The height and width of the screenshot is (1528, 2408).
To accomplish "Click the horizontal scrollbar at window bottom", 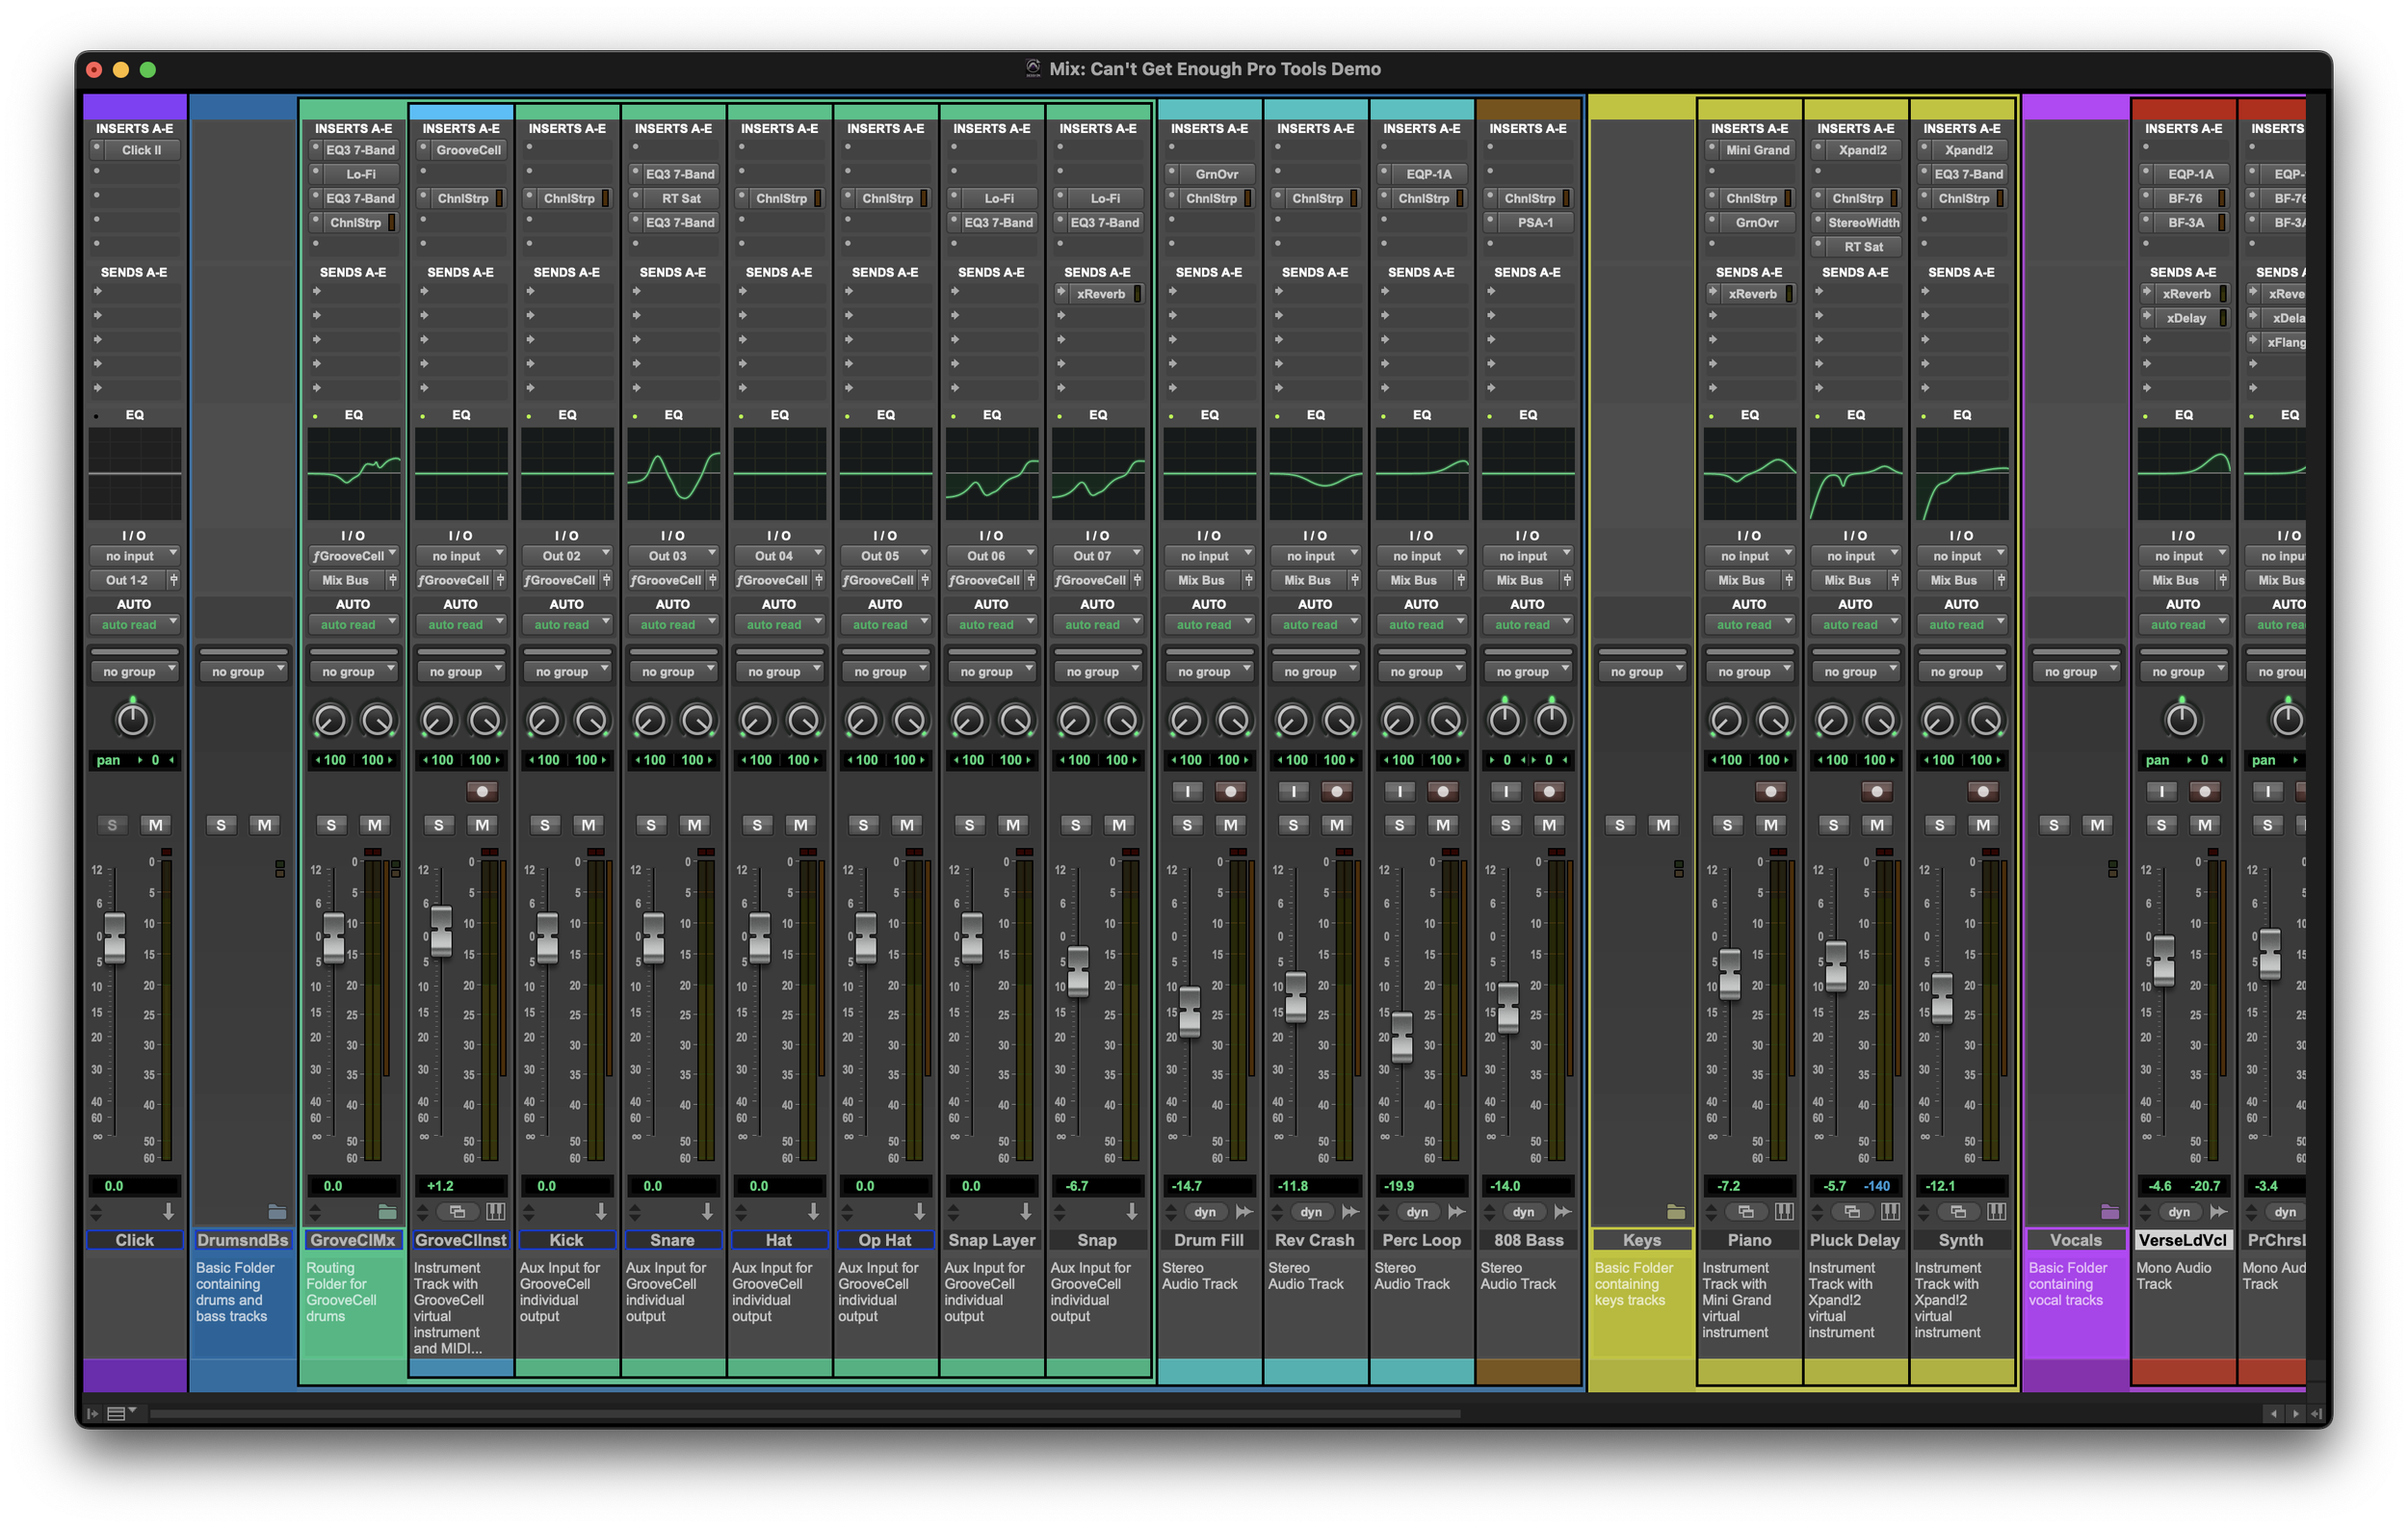I will [805, 1414].
